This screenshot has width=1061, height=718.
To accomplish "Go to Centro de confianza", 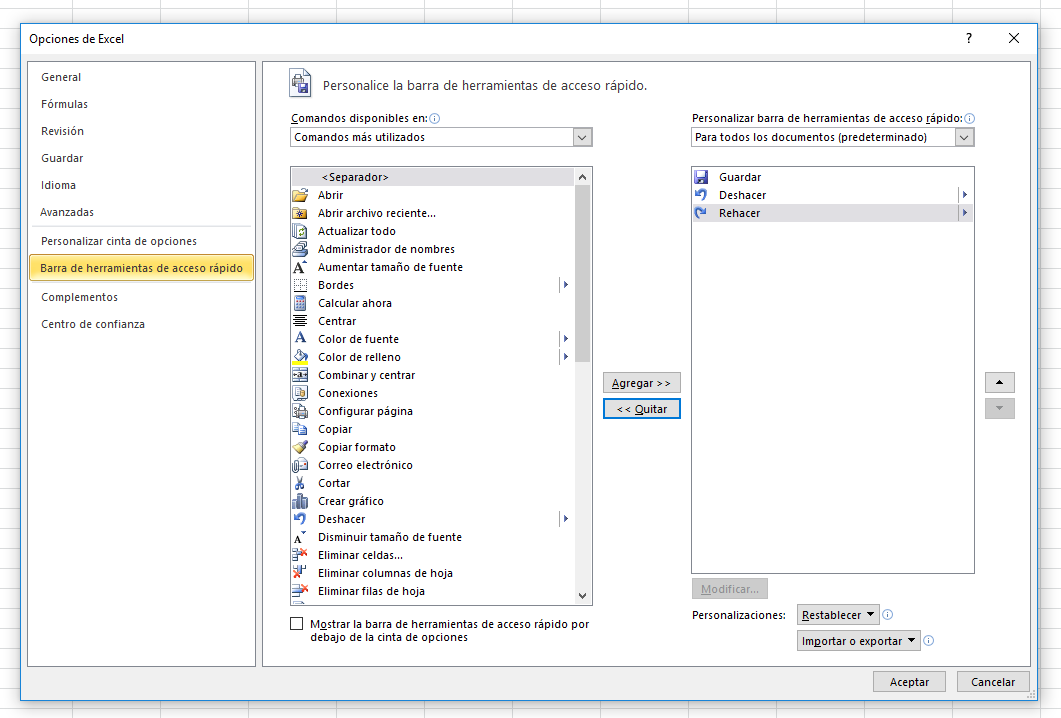I will point(93,324).
